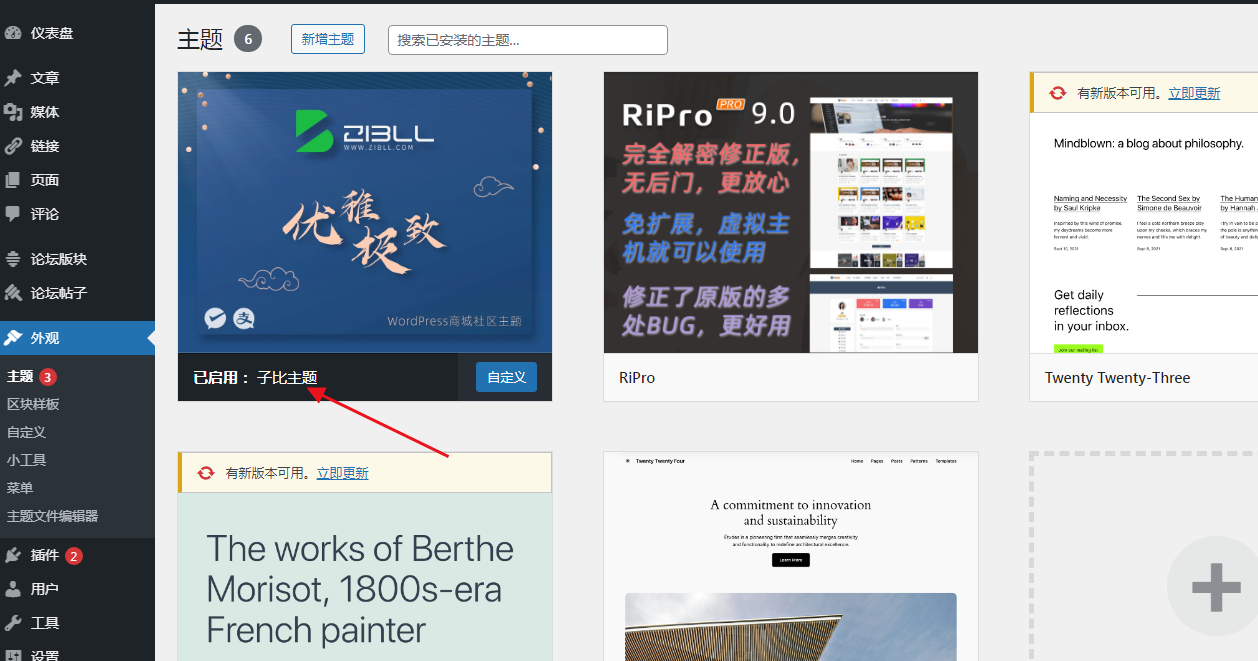Open the 自定义 customize button for 子比主题

(x=506, y=377)
